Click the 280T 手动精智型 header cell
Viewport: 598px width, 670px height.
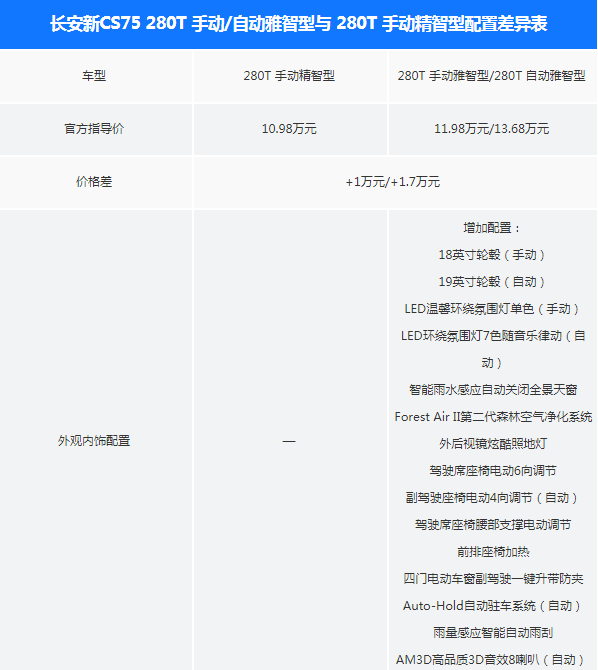289,76
